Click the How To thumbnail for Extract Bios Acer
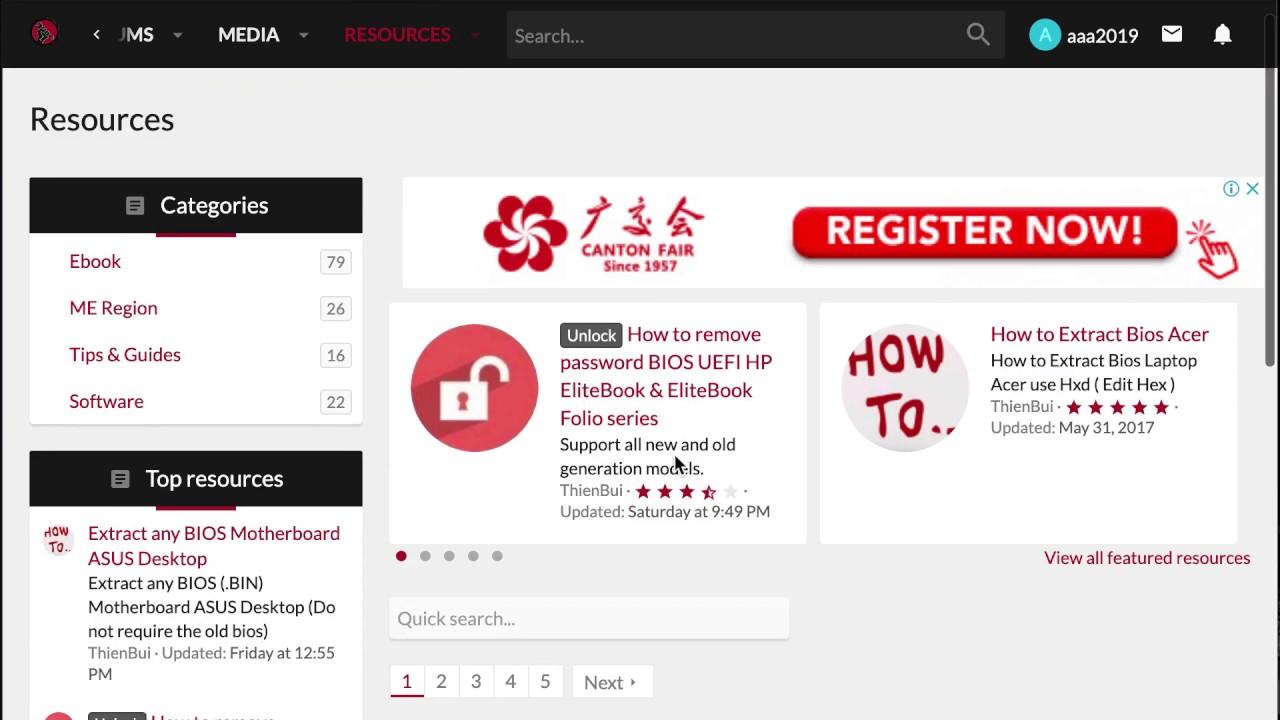Image resolution: width=1280 pixels, height=720 pixels. pyautogui.click(x=905, y=388)
